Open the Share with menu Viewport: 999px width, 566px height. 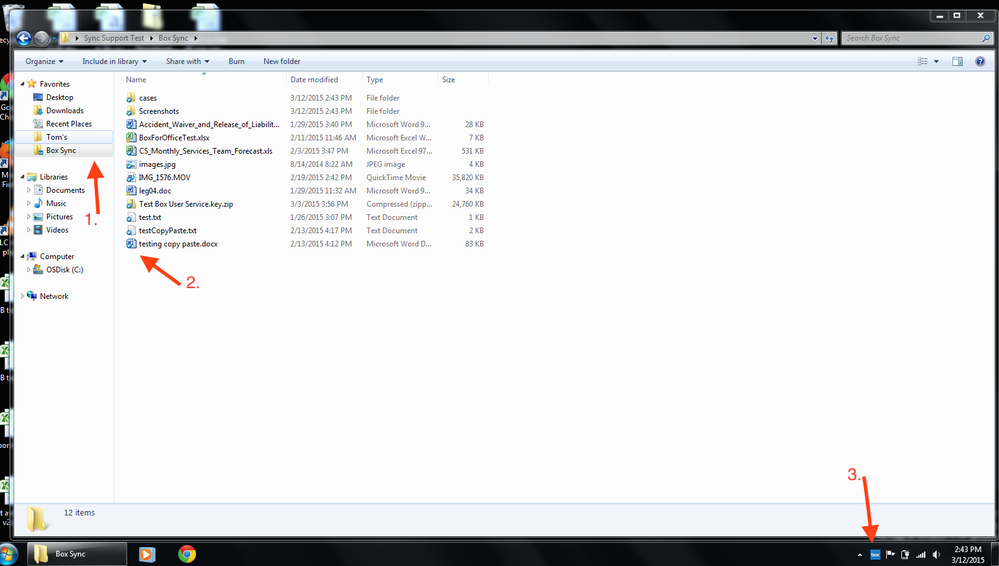click(187, 61)
